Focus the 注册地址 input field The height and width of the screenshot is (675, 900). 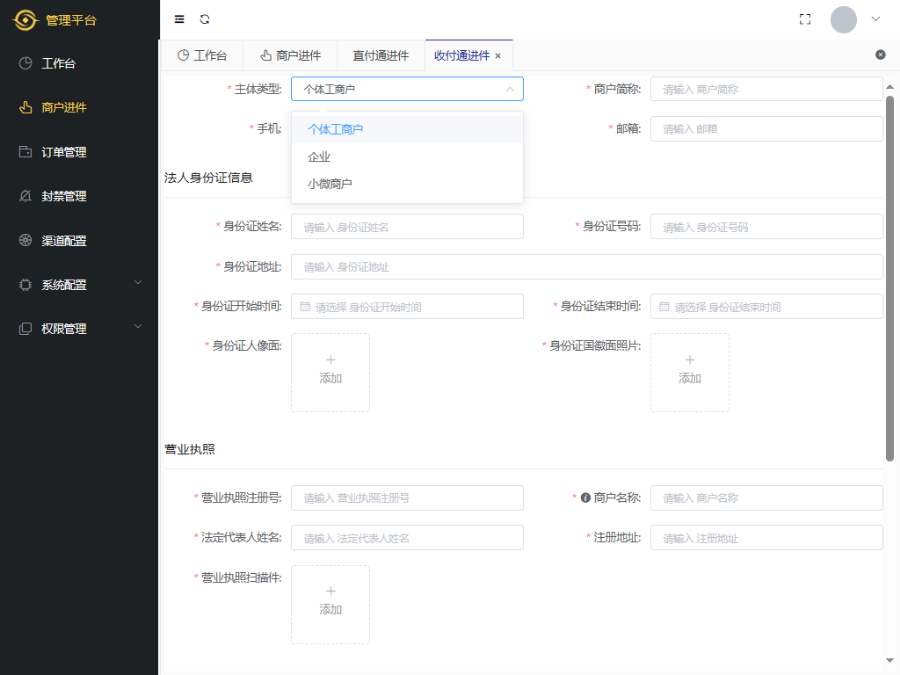pyautogui.click(x=766, y=538)
